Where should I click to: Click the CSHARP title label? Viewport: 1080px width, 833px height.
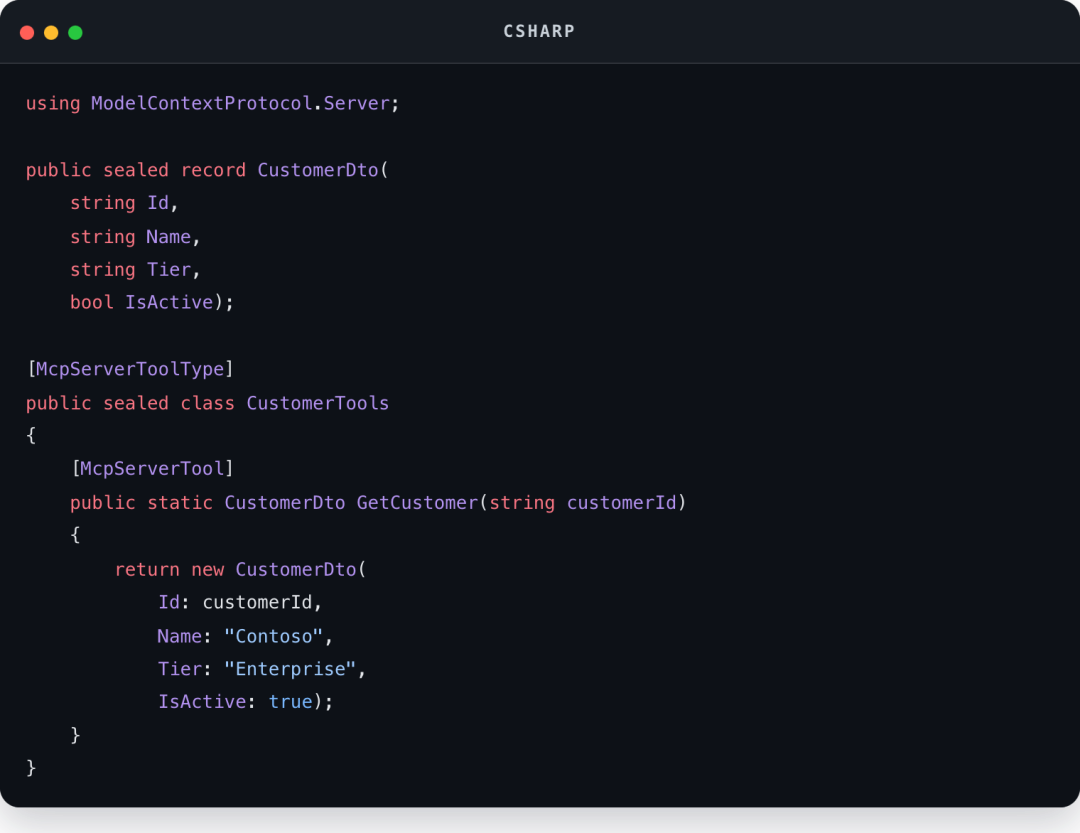point(539,32)
